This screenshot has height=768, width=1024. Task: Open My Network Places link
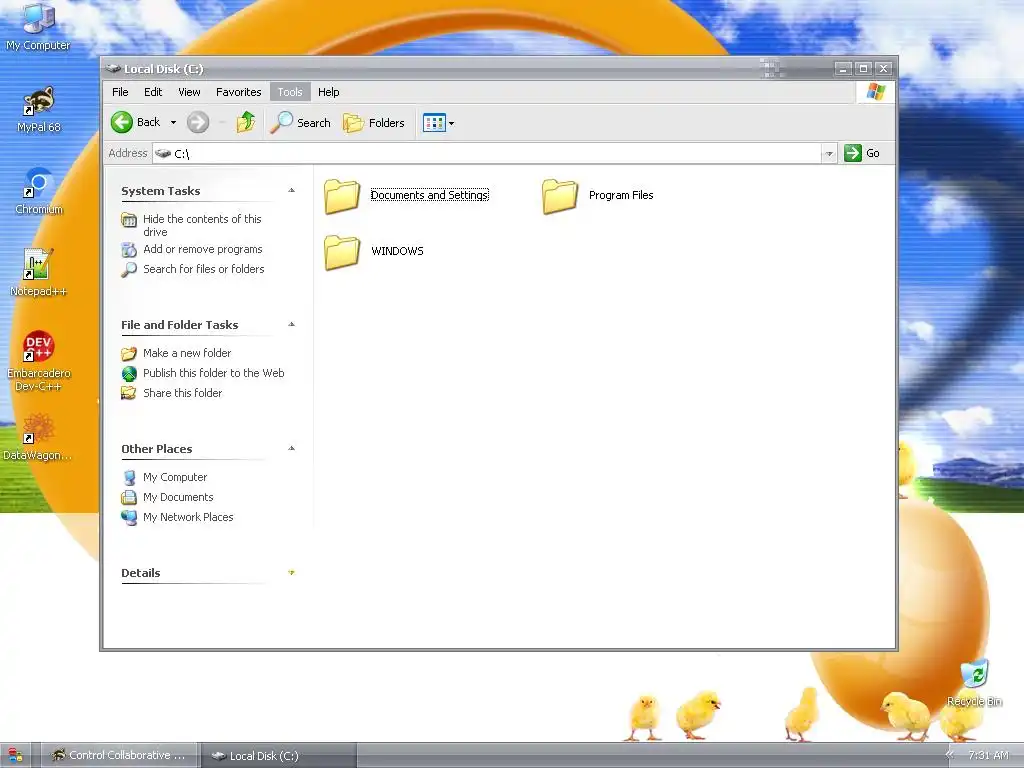pos(188,517)
